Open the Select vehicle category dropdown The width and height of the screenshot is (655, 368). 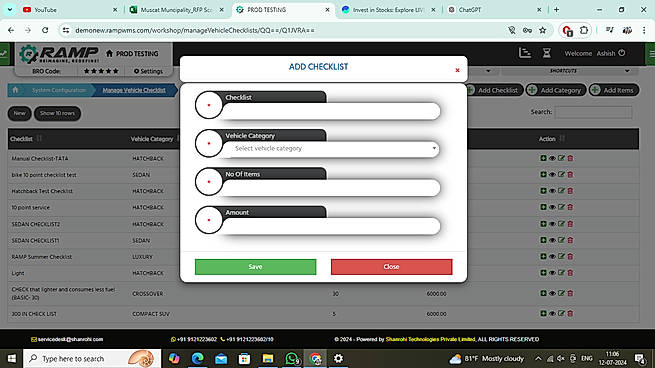pos(331,149)
